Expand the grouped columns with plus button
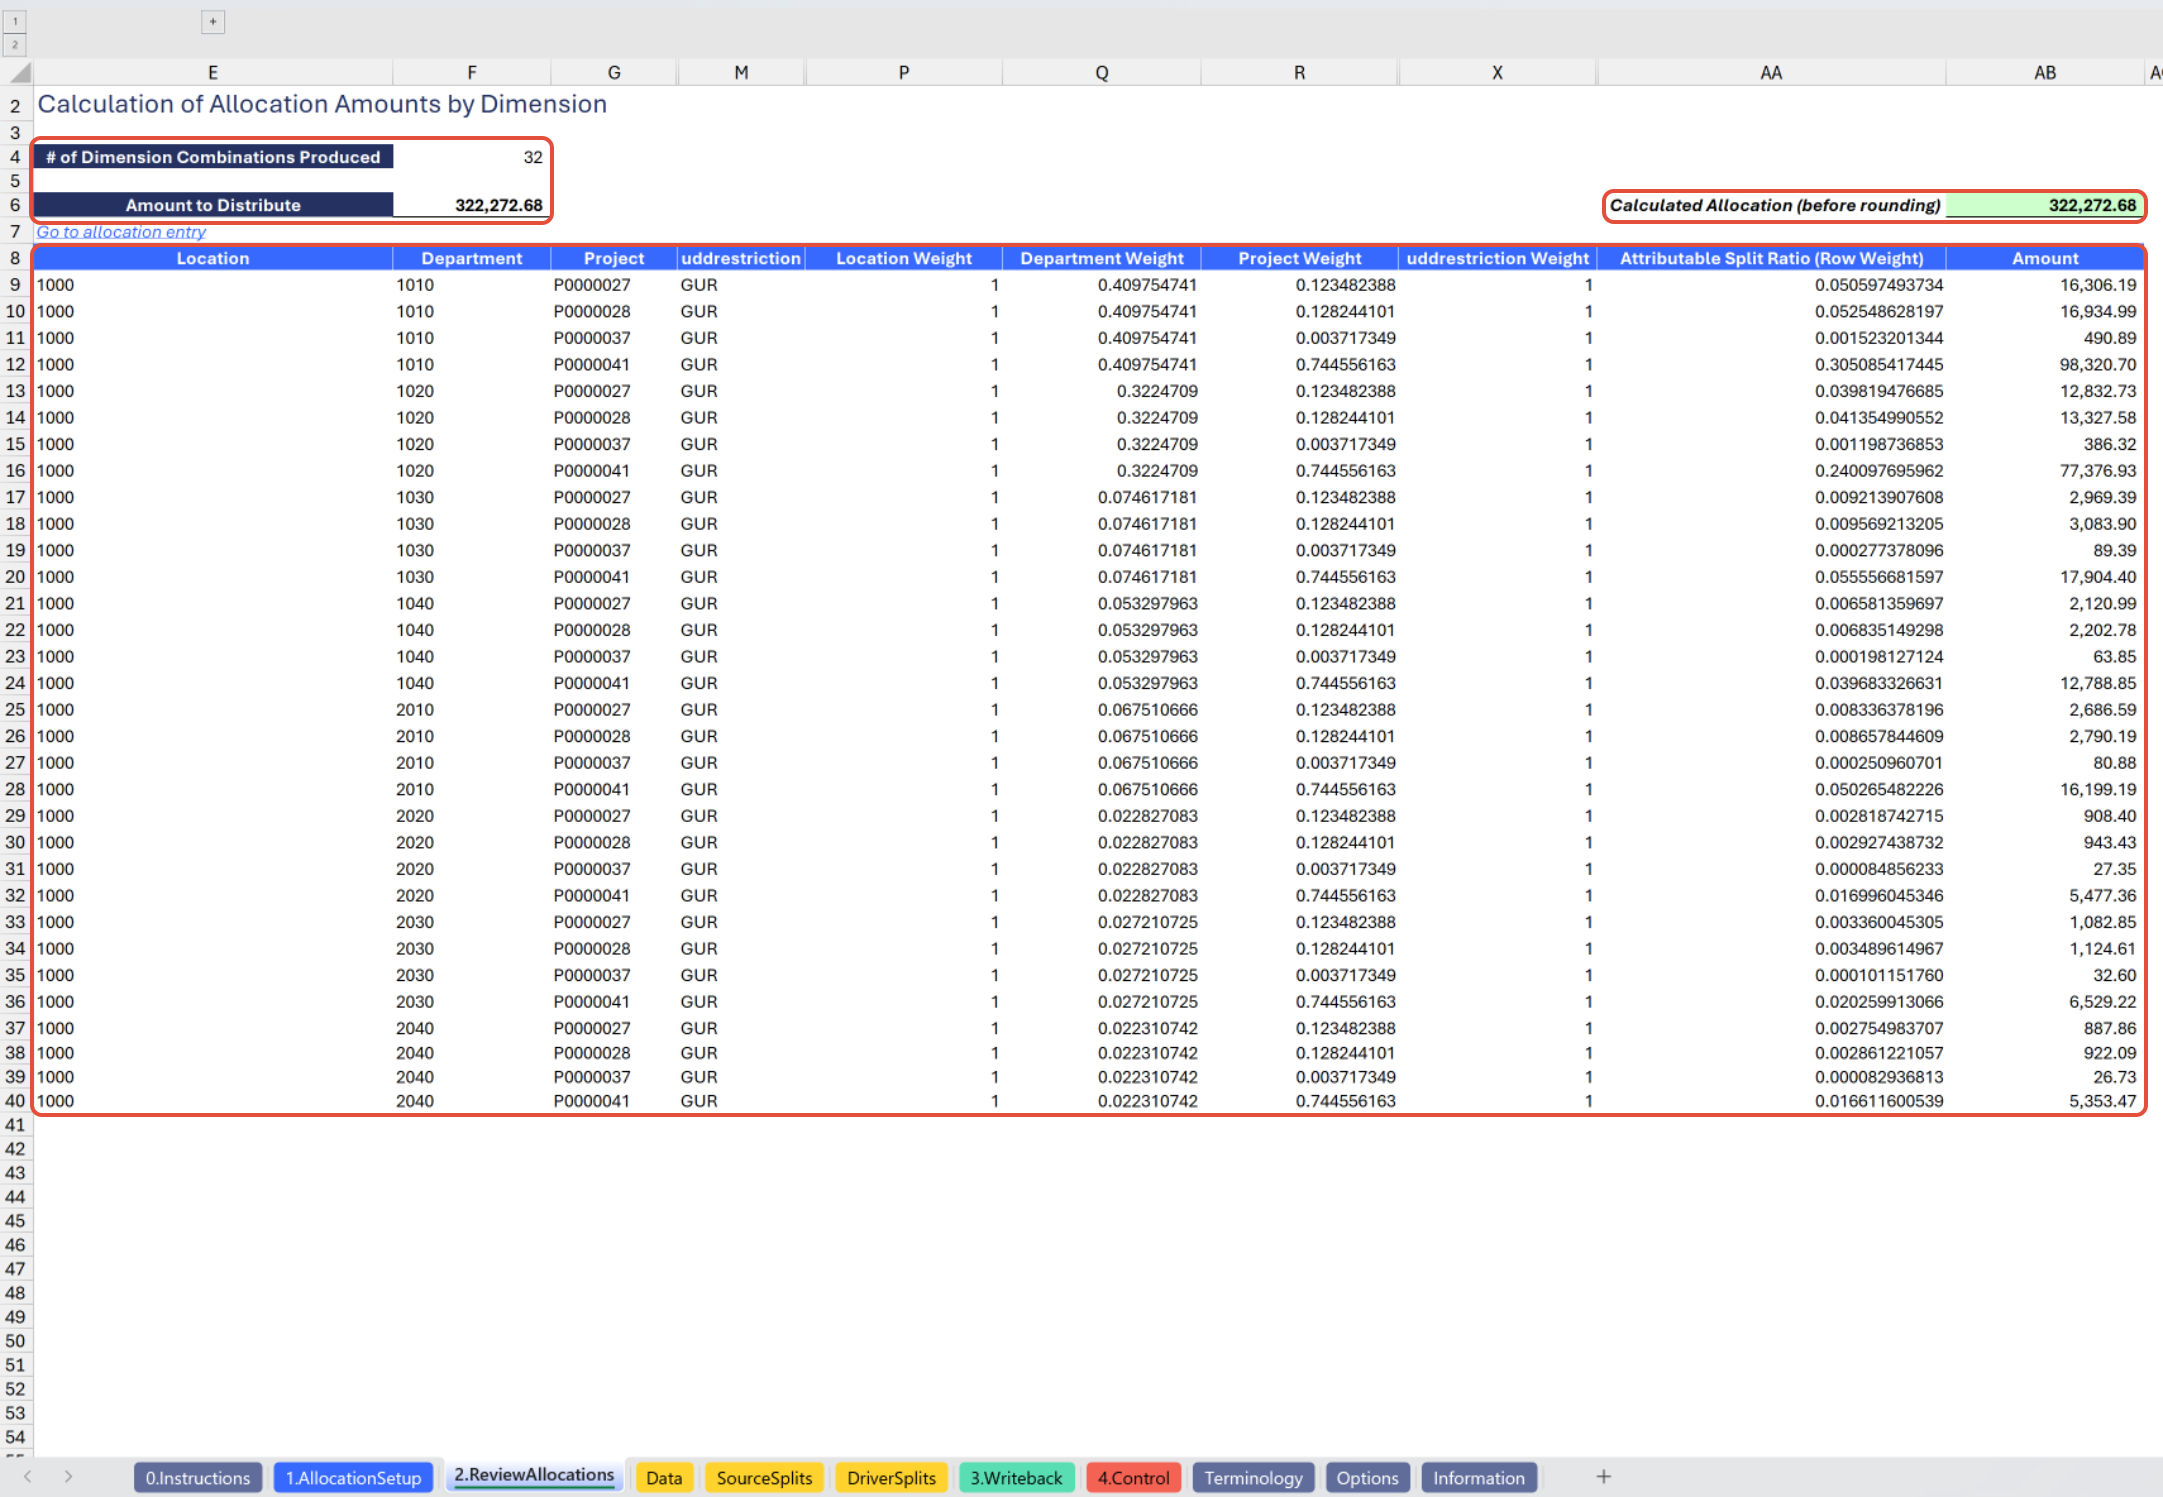Viewport: 2163px width, 1497px height. pos(213,22)
